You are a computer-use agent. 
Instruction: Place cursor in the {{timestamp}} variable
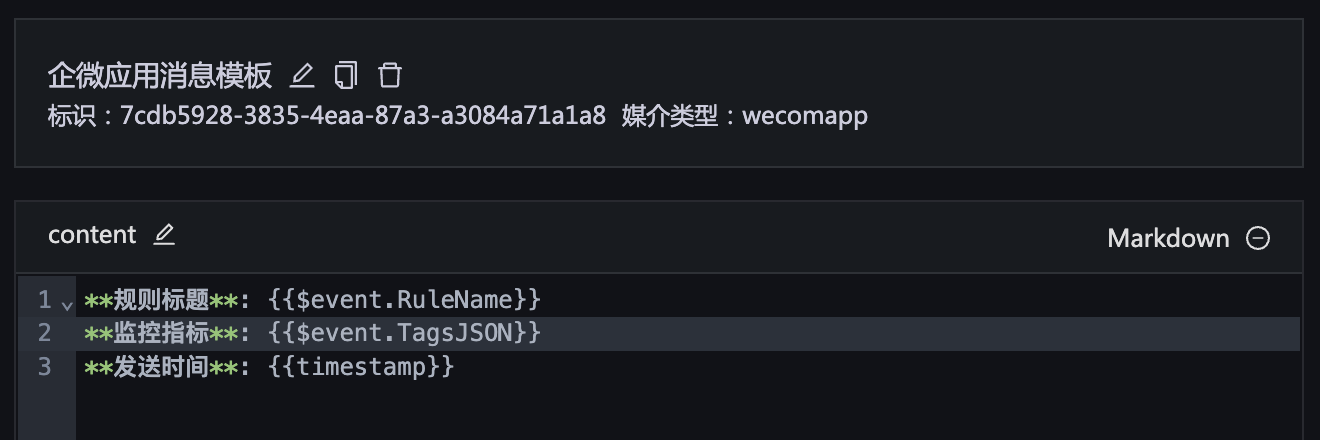pyautogui.click(x=362, y=367)
